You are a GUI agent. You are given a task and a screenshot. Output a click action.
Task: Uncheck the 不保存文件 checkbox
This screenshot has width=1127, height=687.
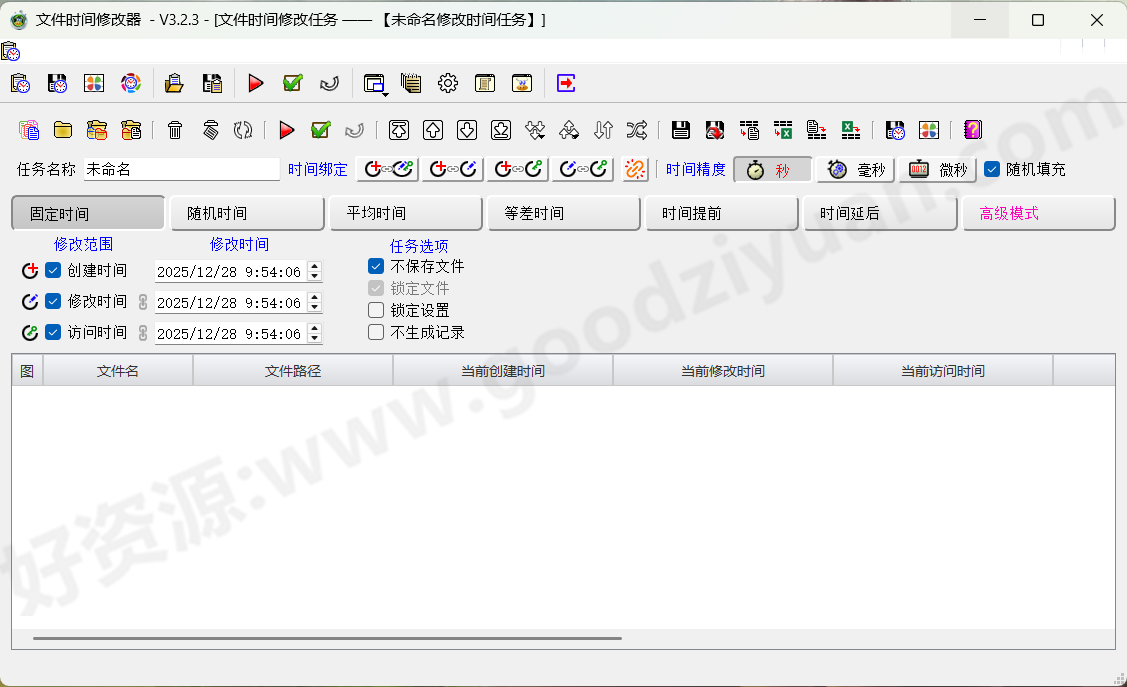(x=376, y=266)
